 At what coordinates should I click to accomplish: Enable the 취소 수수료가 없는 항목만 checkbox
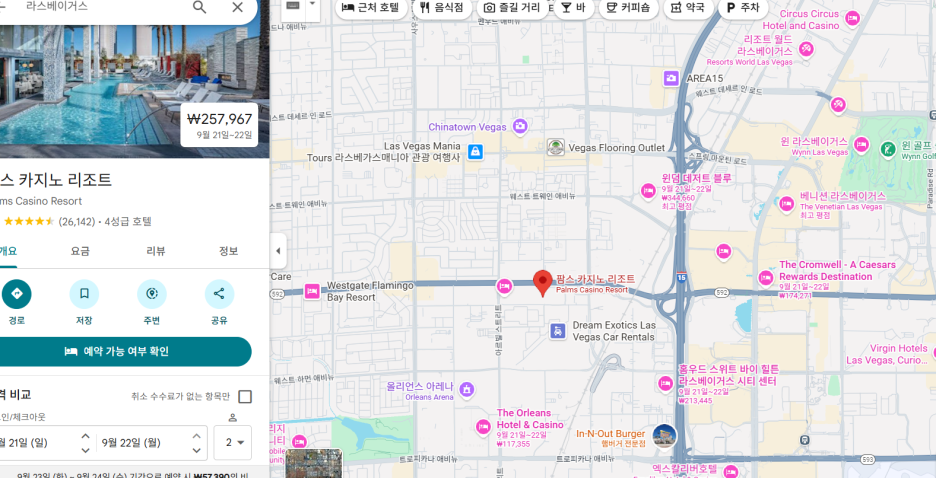[245, 397]
